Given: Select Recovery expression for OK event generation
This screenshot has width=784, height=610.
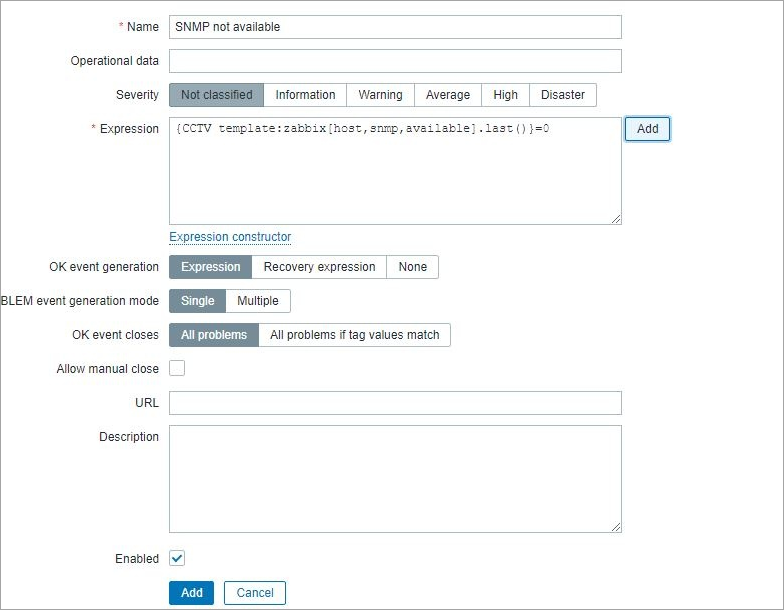Looking at the screenshot, I should (319, 267).
